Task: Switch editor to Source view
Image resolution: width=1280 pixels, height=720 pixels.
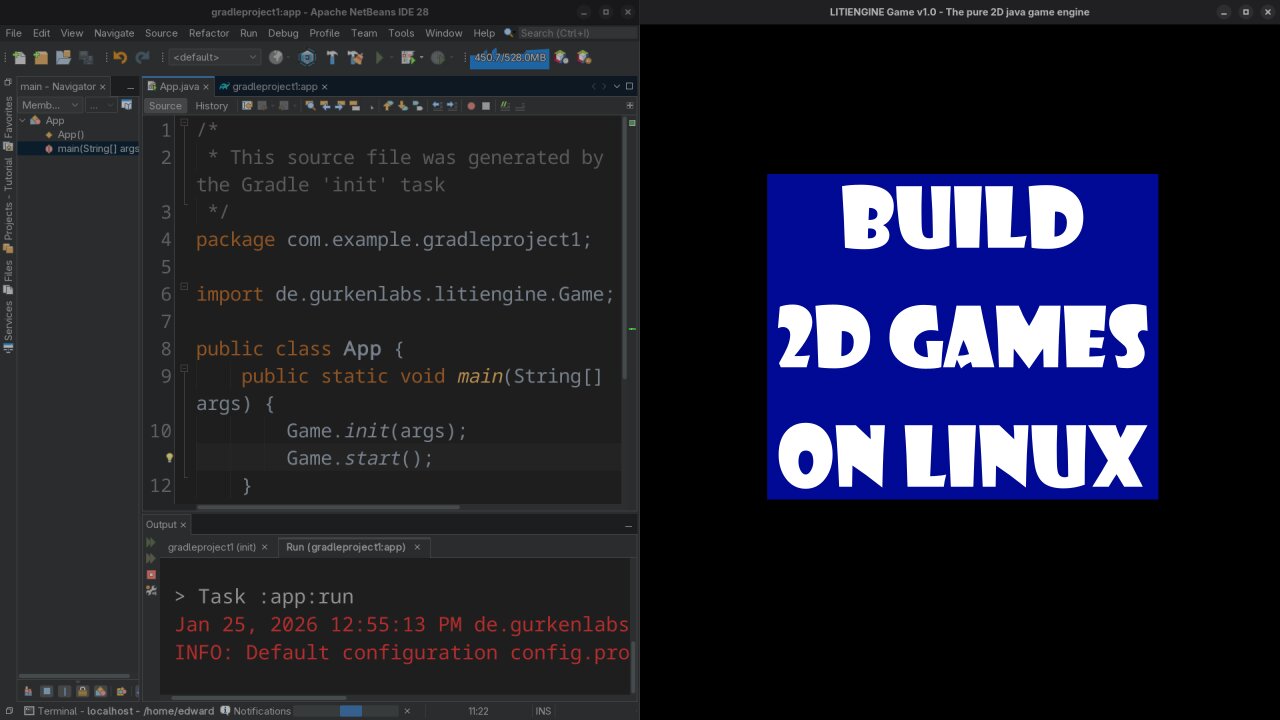Action: 165,105
